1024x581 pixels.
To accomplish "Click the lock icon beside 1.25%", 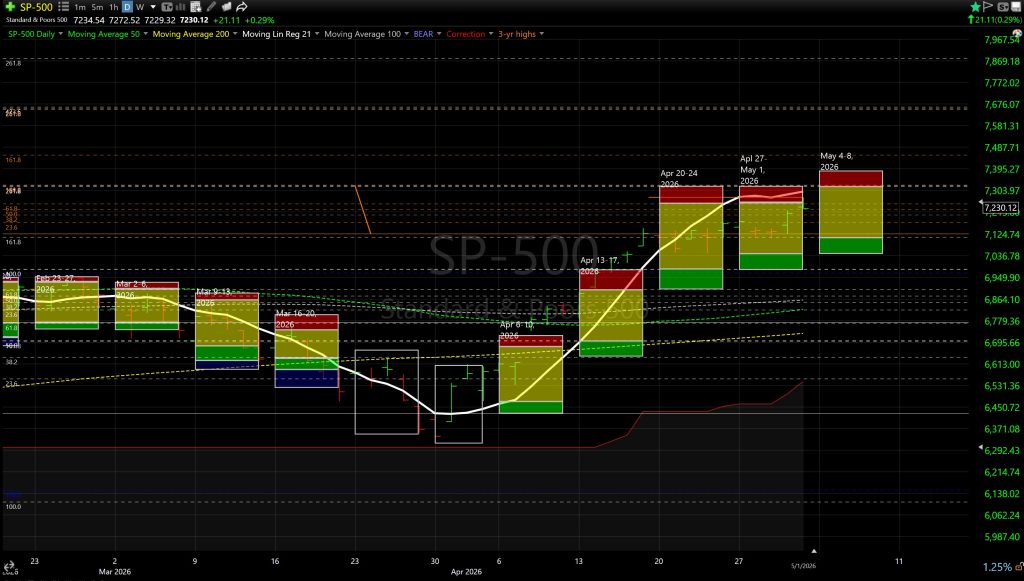I will 1018,567.
